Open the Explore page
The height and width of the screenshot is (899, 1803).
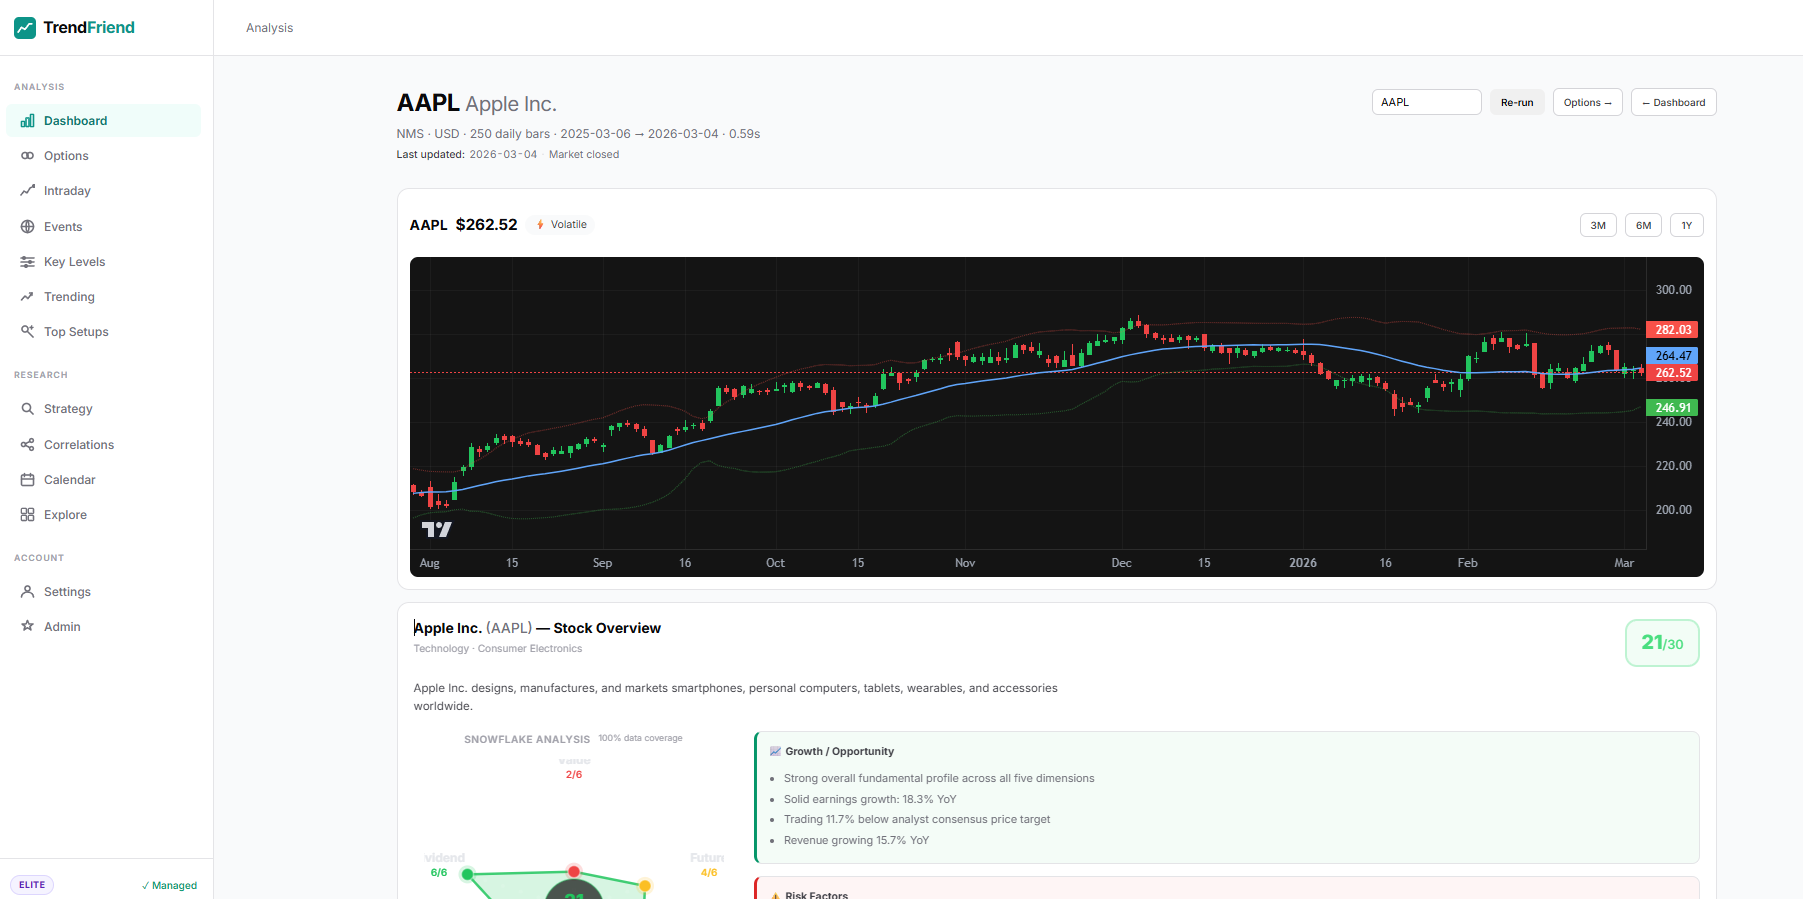(104, 515)
